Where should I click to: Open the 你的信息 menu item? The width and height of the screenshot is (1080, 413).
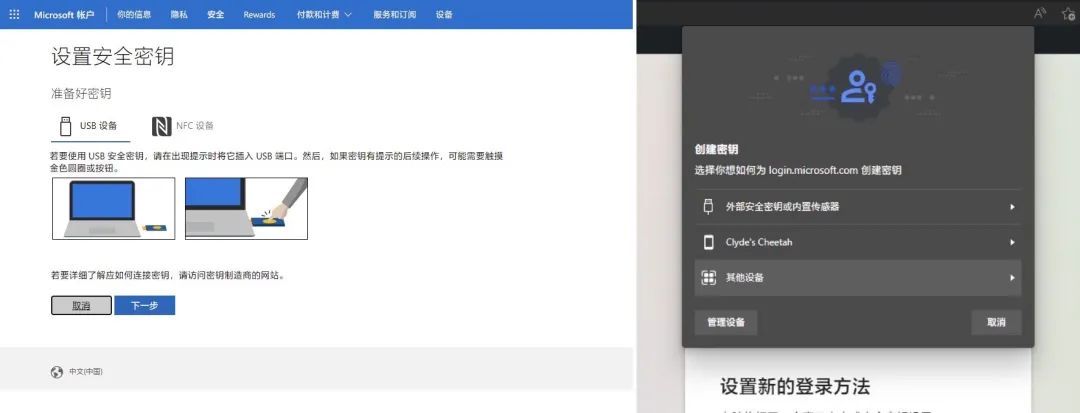point(134,14)
